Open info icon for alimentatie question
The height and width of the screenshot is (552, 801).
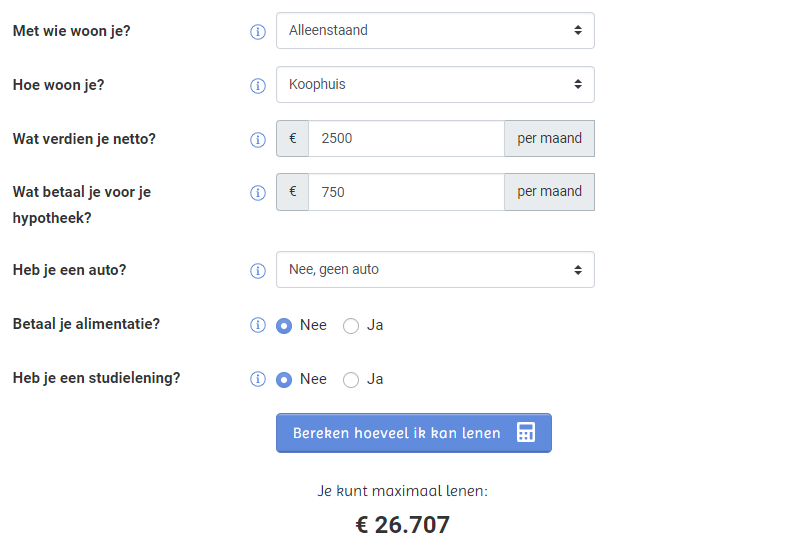click(x=257, y=325)
